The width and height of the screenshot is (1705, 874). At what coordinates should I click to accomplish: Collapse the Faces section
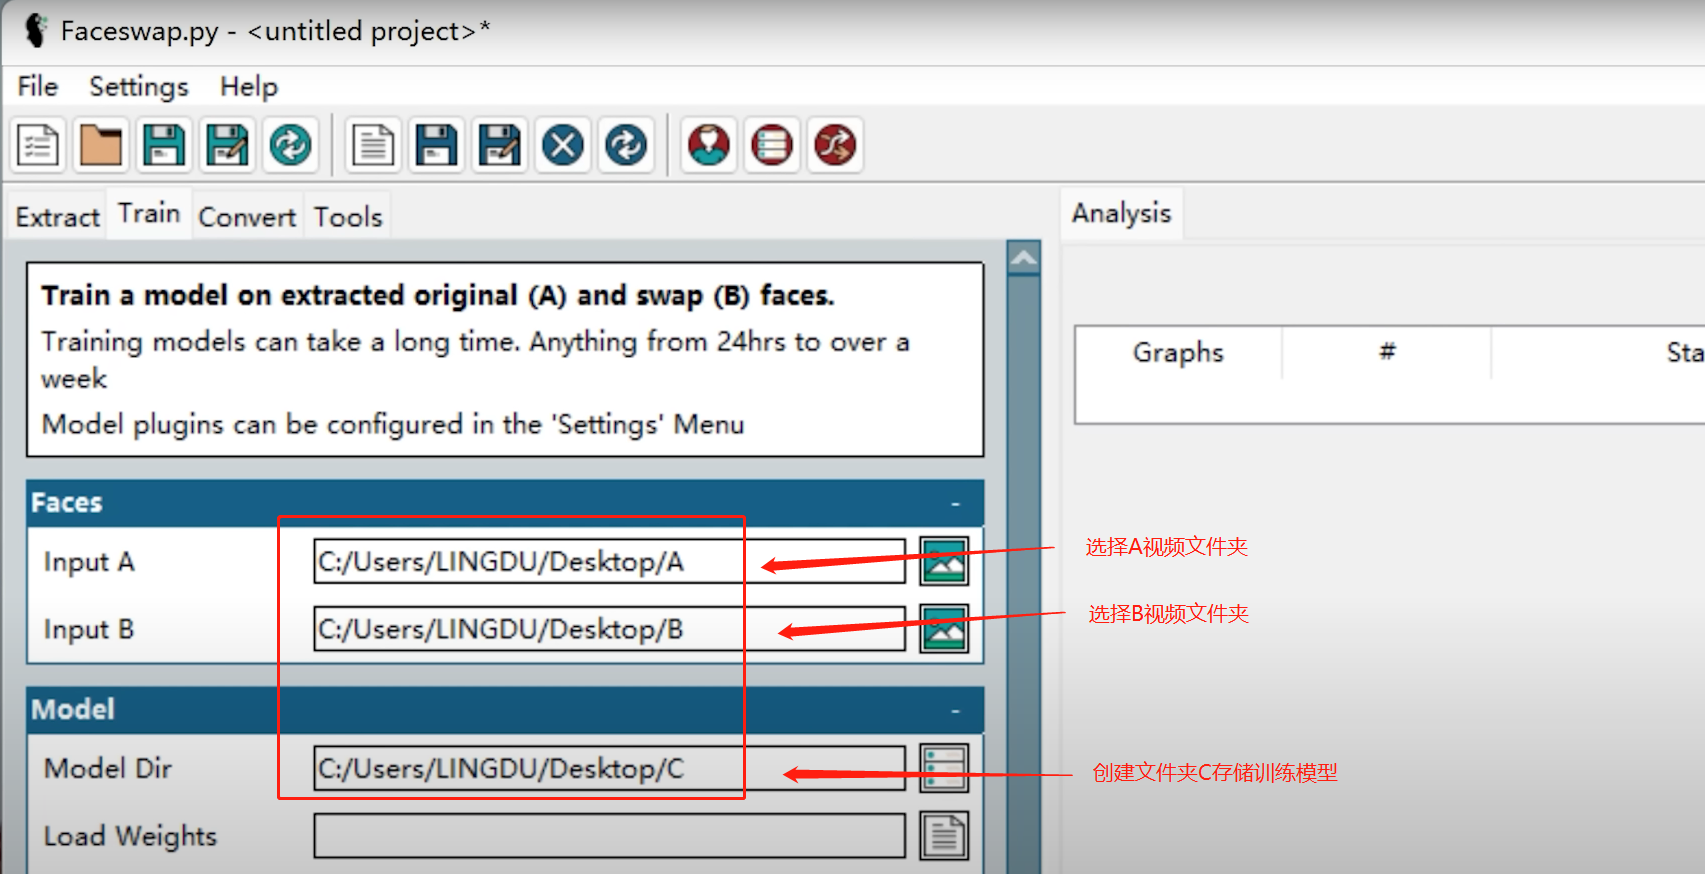[x=955, y=503]
